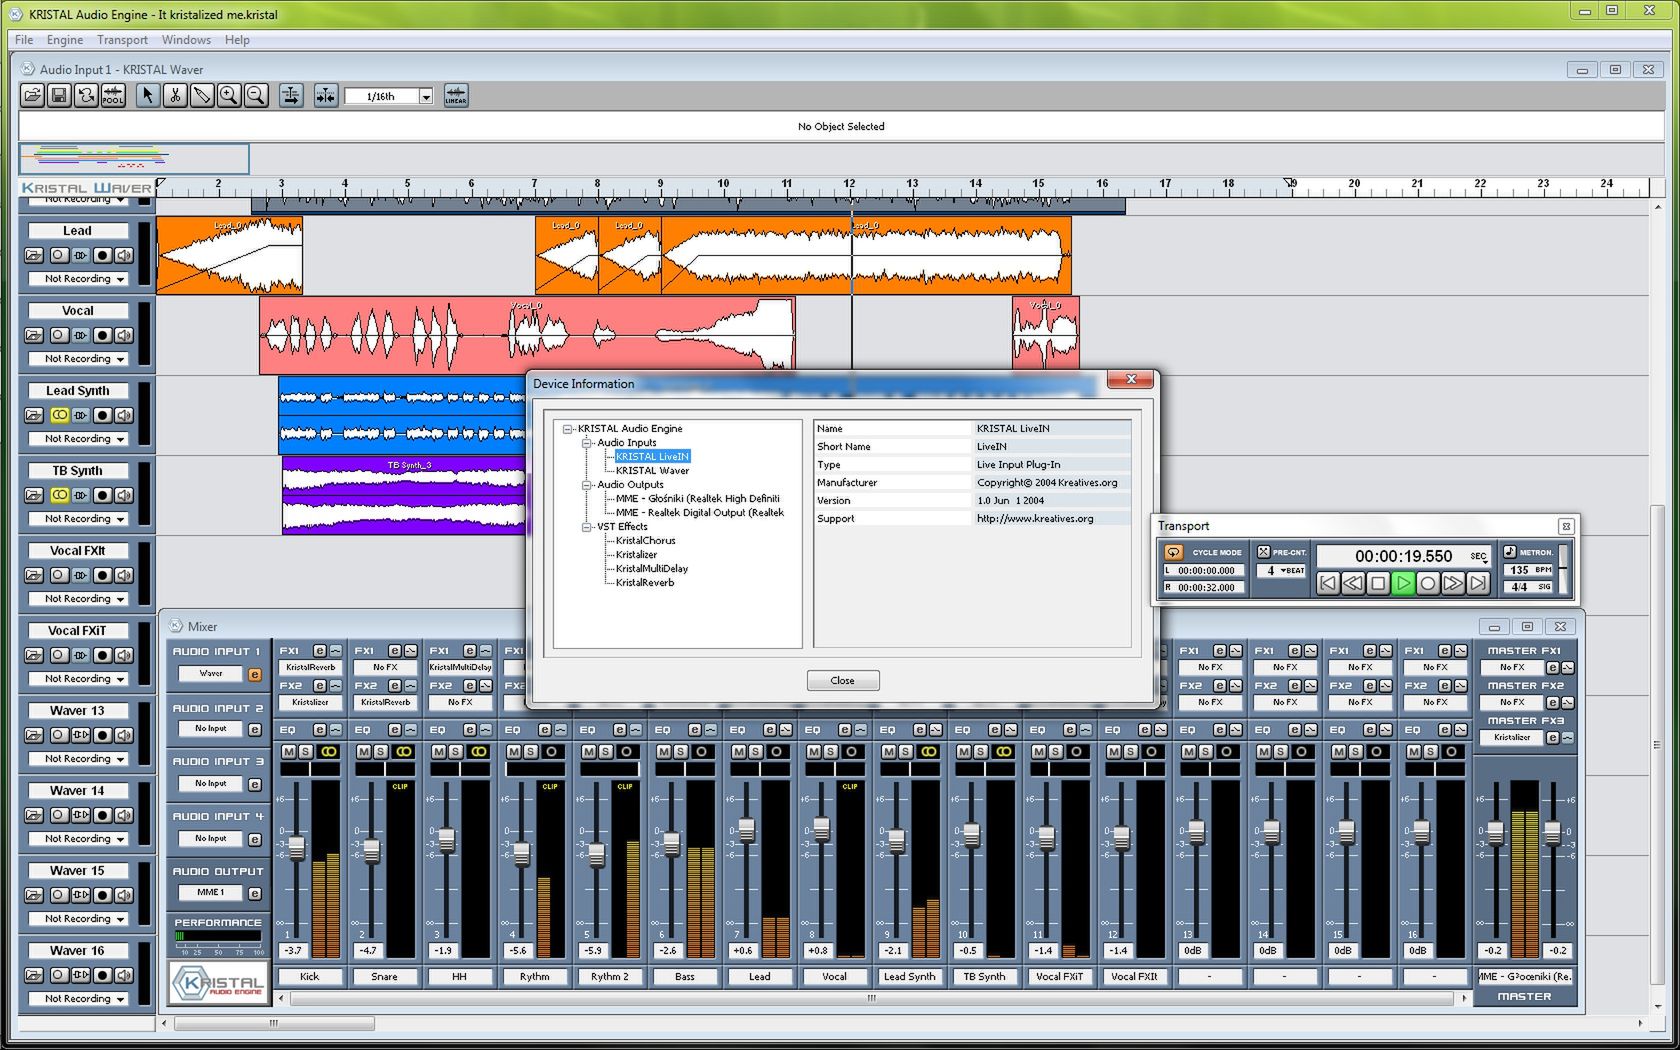The image size is (1680, 1050).
Task: Edit Audio Input 1 Waver plug-in
Action: coord(255,674)
